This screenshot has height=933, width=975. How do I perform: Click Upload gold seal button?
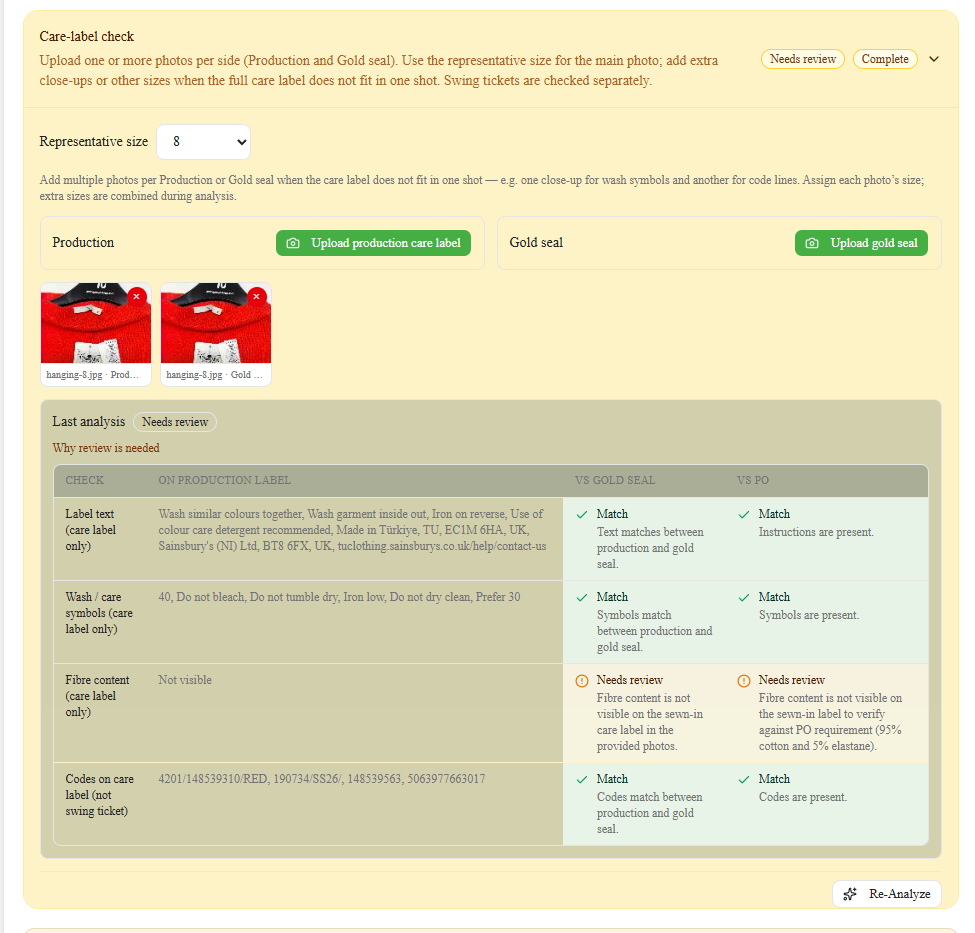[x=861, y=243]
